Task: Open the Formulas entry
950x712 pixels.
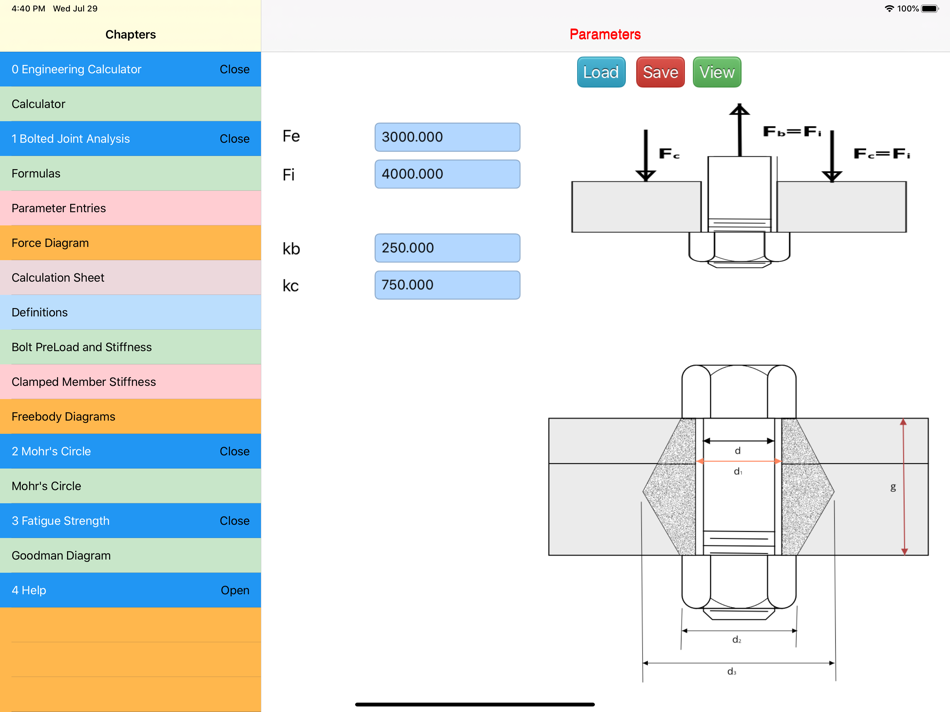Action: pos(130,173)
